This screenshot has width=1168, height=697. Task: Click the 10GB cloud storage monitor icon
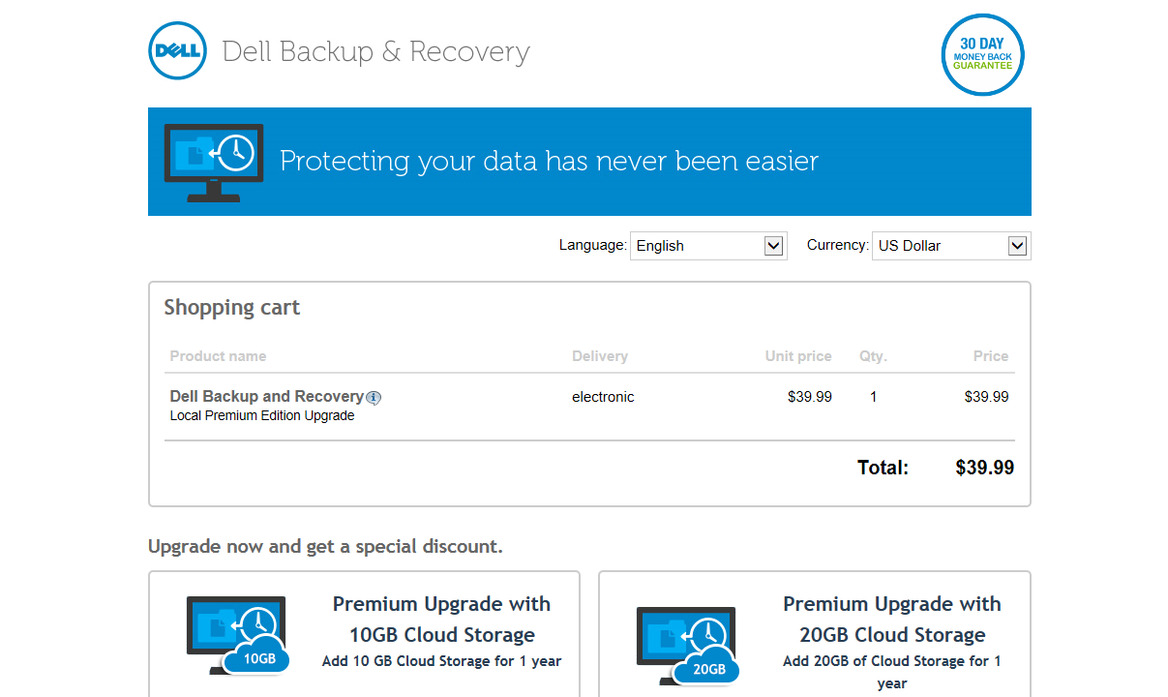click(238, 636)
